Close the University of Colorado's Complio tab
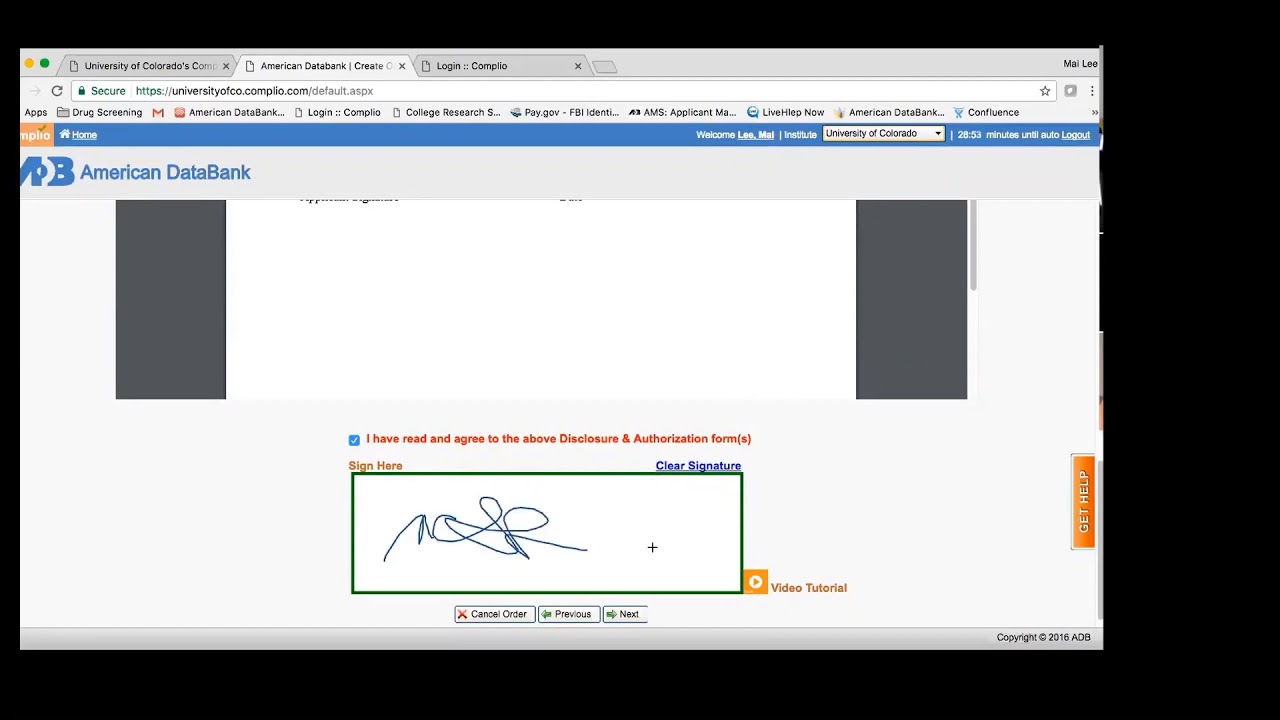1280x720 pixels. click(x=226, y=66)
